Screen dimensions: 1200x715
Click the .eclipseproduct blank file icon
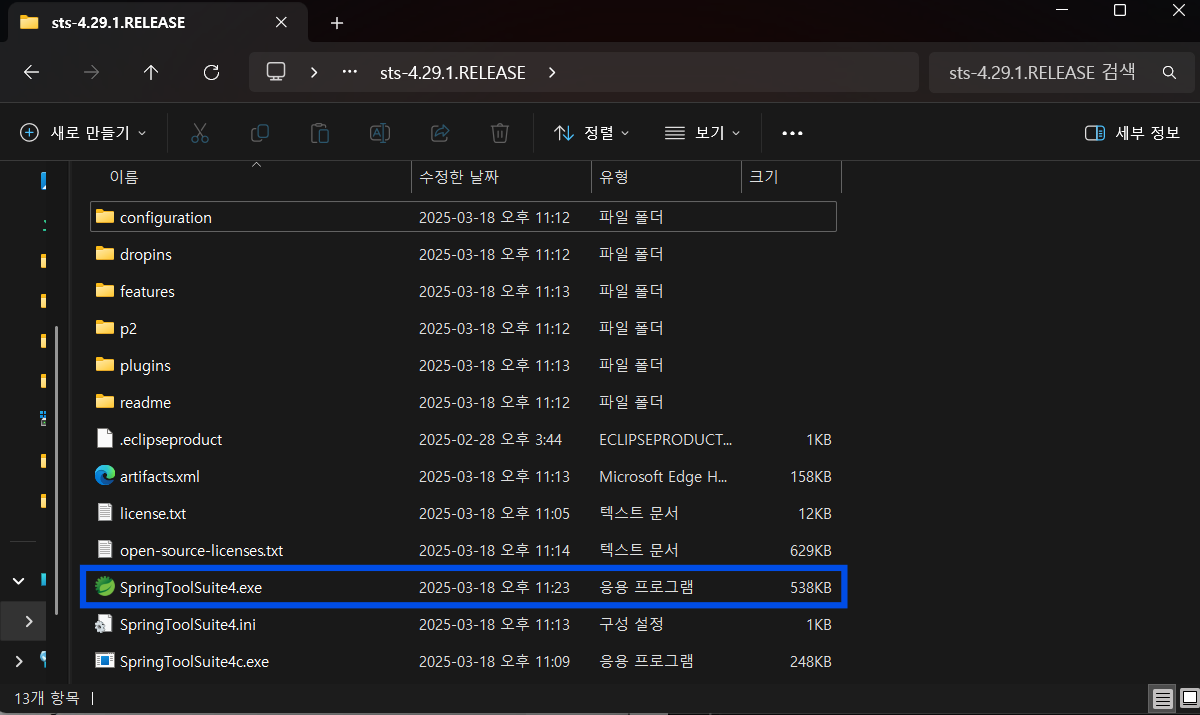pyautogui.click(x=105, y=439)
